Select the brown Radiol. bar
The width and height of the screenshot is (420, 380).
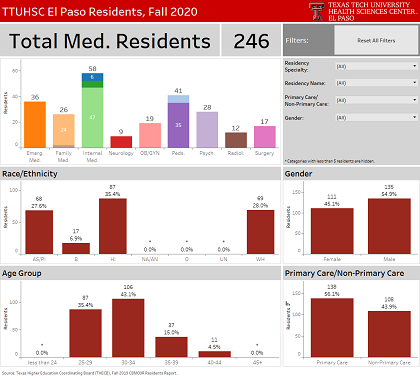(236, 140)
